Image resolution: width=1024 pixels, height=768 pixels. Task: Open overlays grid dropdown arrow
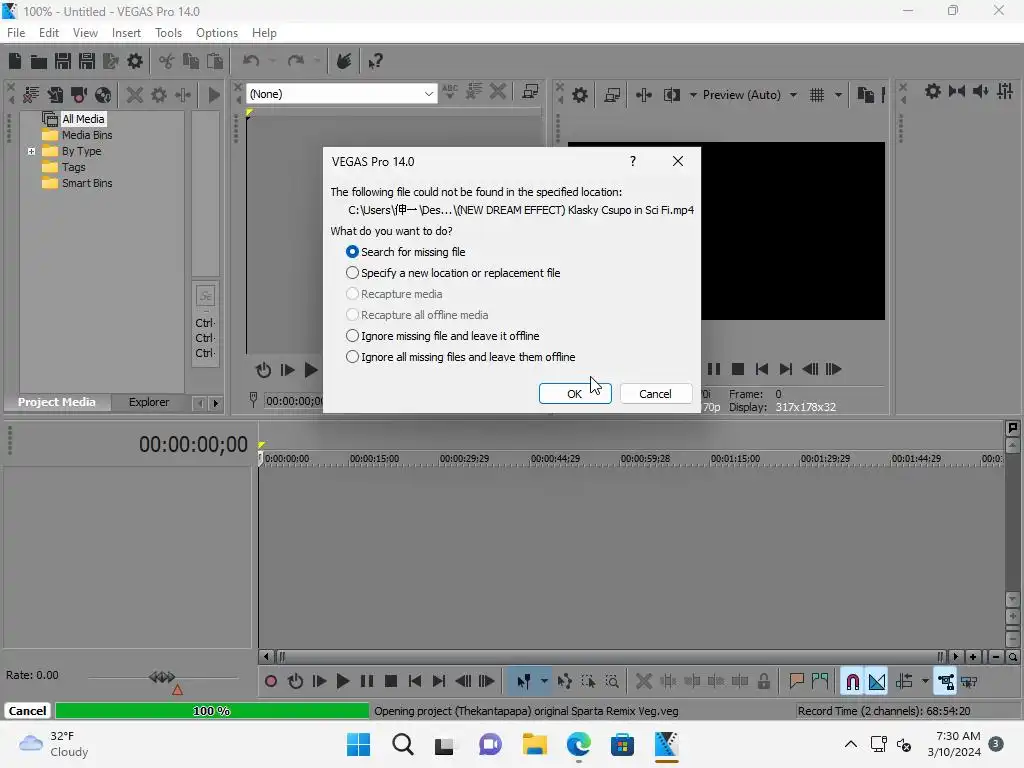click(838, 95)
